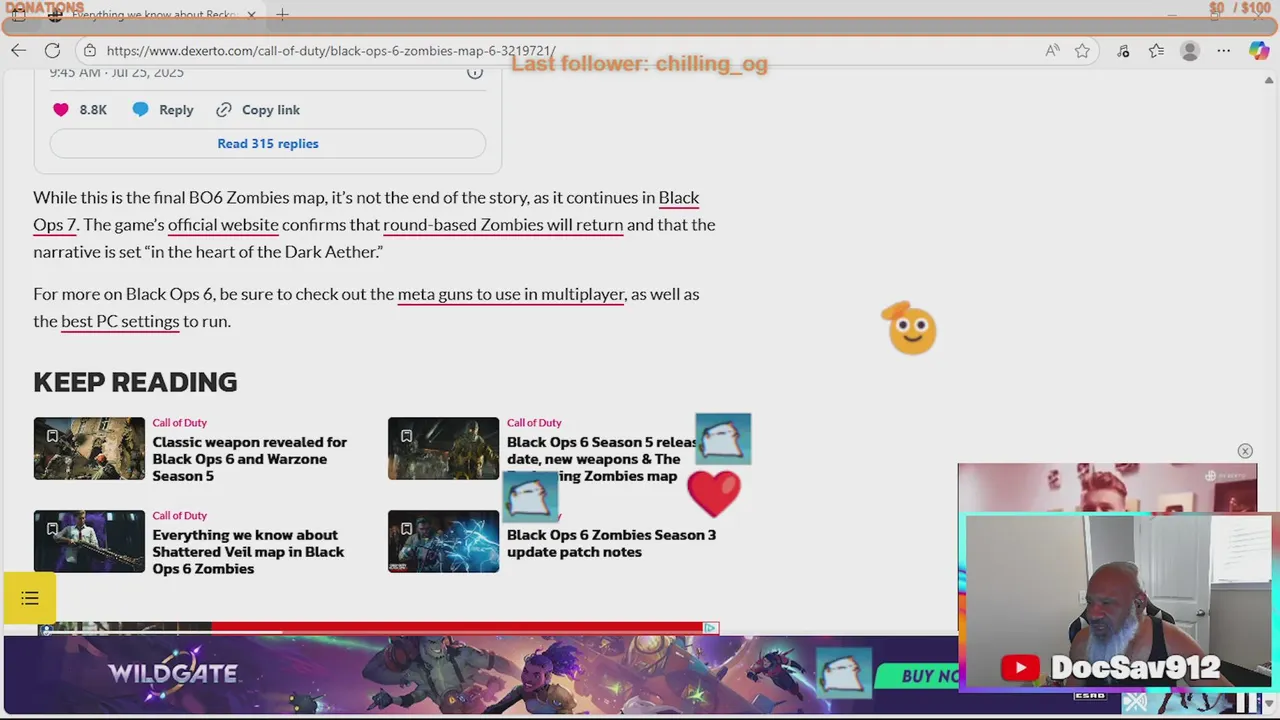Image resolution: width=1280 pixels, height=720 pixels.
Task: Open the Season 5 release article thumbnail
Action: point(443,448)
